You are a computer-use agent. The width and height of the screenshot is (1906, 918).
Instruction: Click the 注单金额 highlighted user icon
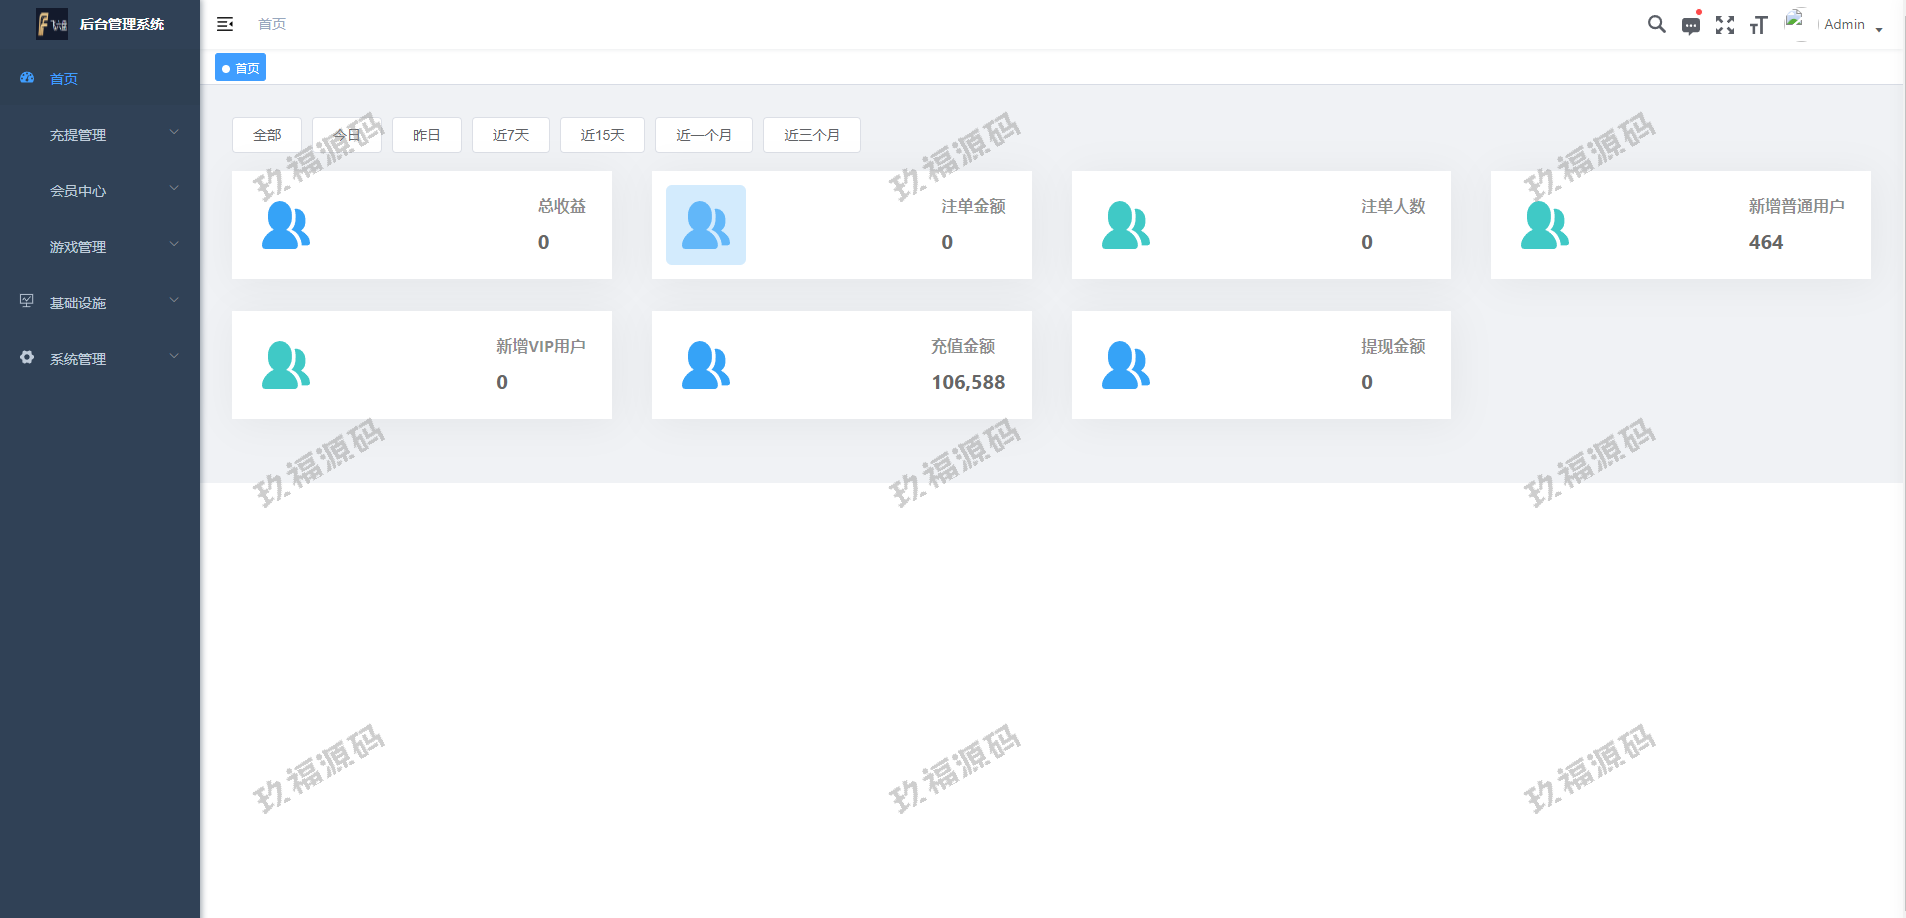click(x=705, y=225)
